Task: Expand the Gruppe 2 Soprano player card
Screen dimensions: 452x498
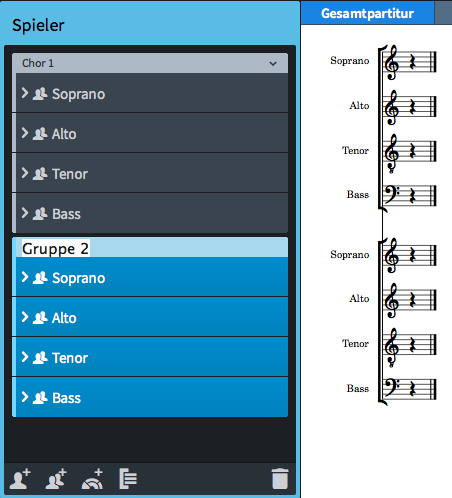Action: coord(25,277)
